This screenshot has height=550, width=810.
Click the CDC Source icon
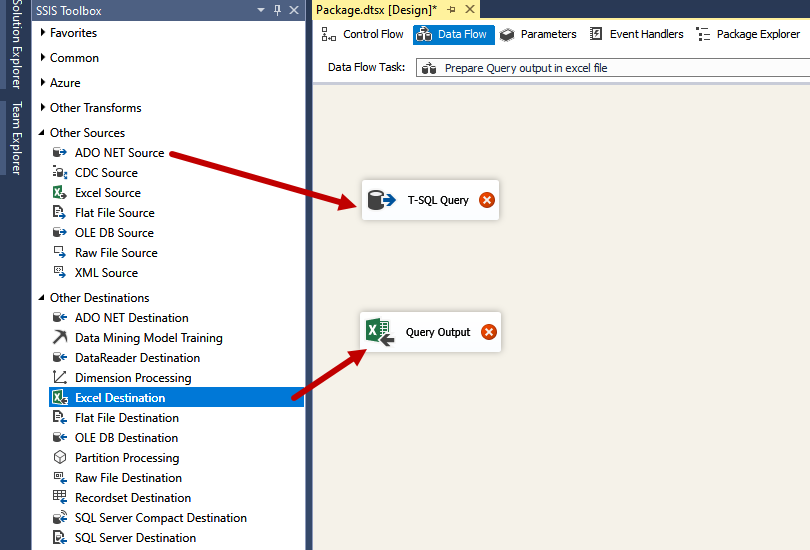(60, 172)
